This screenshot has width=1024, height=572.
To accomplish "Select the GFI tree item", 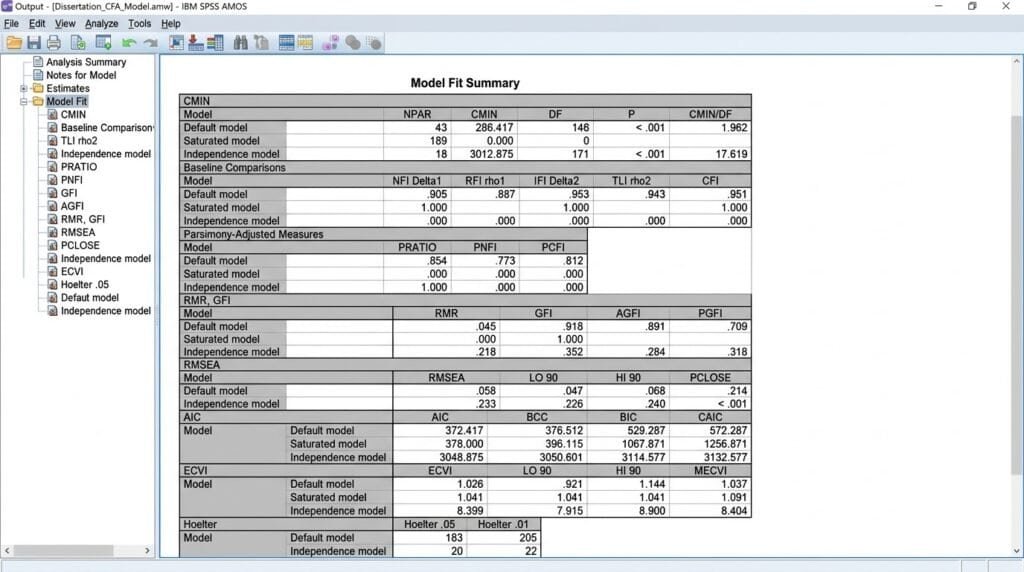I will (x=69, y=193).
